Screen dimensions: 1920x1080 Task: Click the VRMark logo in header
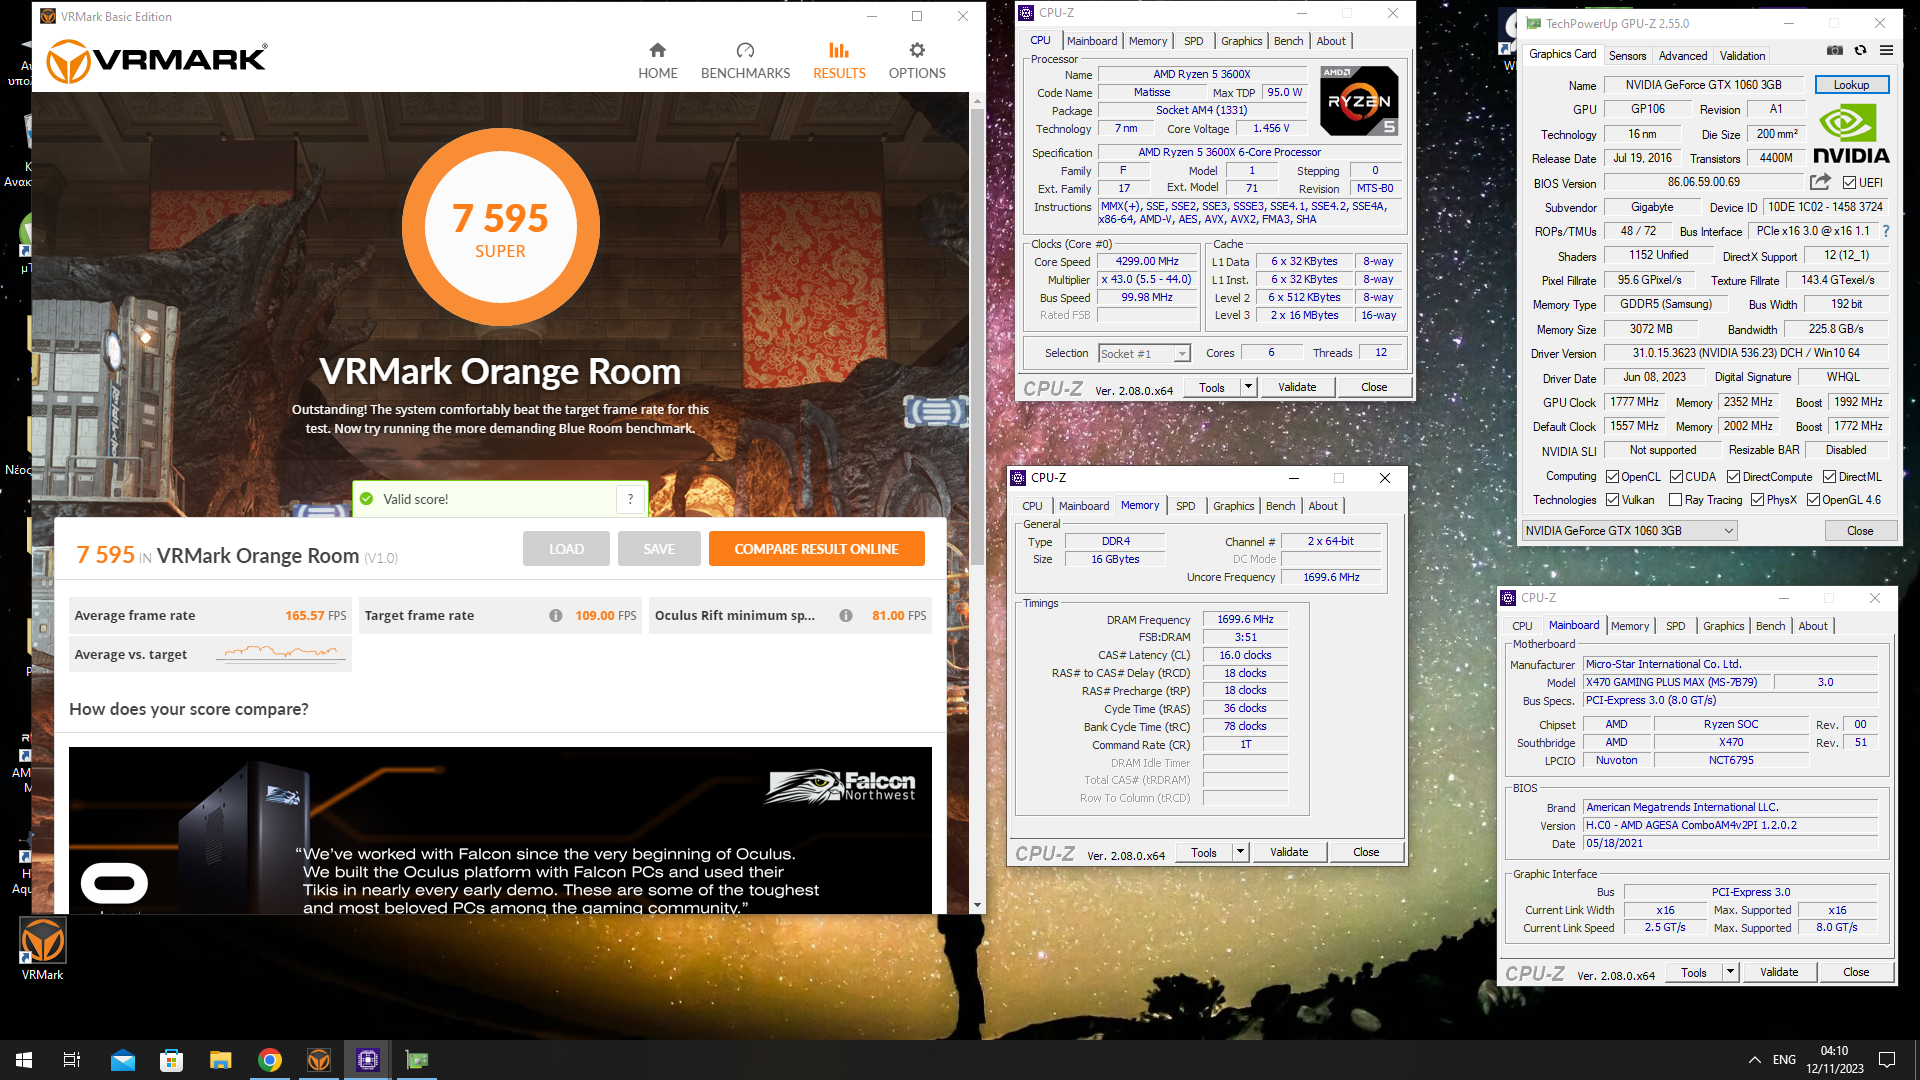(157, 61)
